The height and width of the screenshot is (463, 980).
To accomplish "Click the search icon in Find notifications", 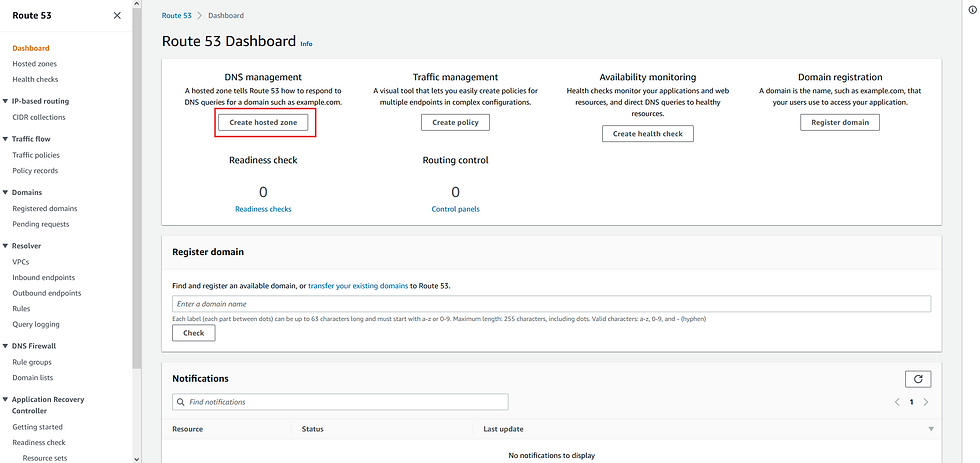I will click(x=181, y=402).
